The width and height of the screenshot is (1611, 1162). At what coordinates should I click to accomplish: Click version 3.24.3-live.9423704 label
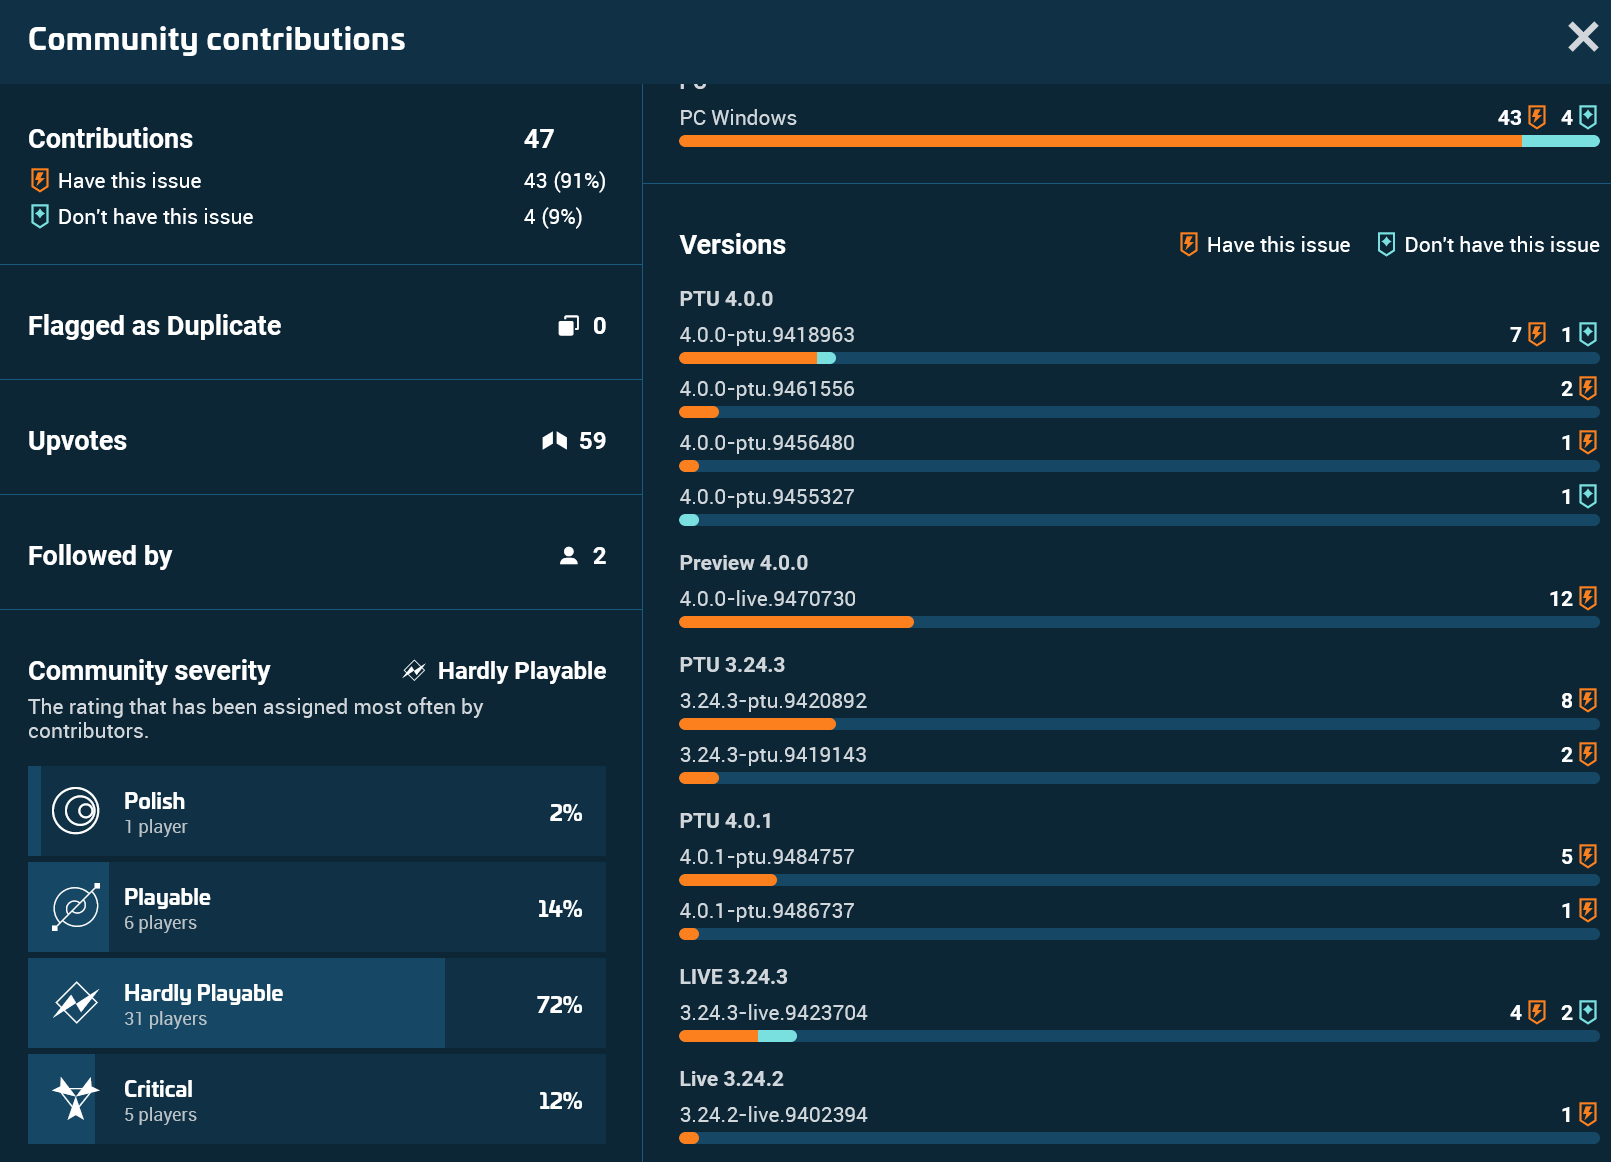[773, 1013]
